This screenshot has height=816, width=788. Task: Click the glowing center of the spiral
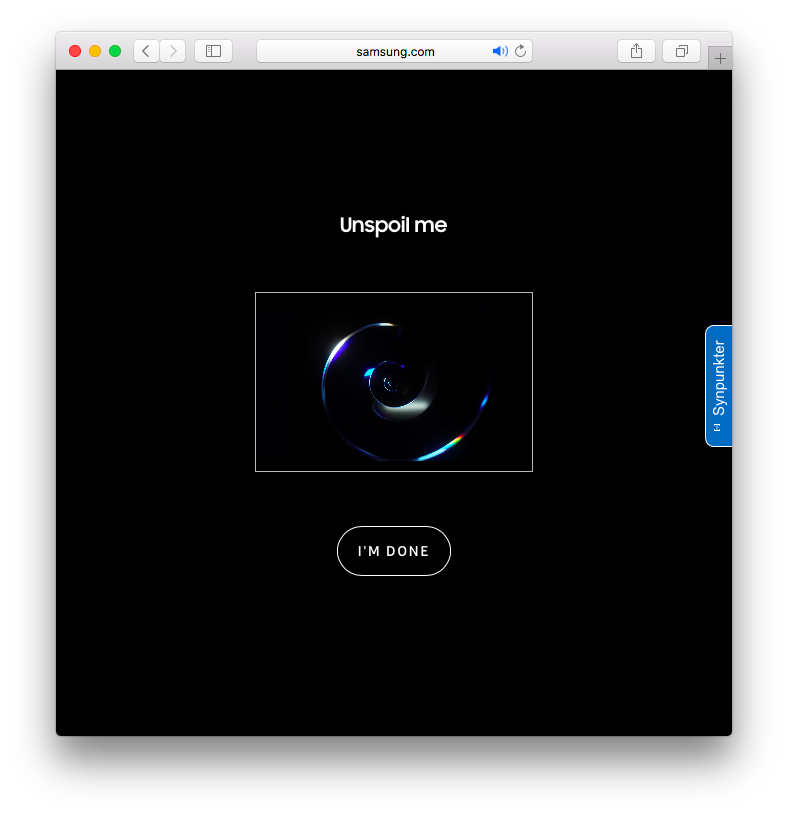tap(389, 381)
